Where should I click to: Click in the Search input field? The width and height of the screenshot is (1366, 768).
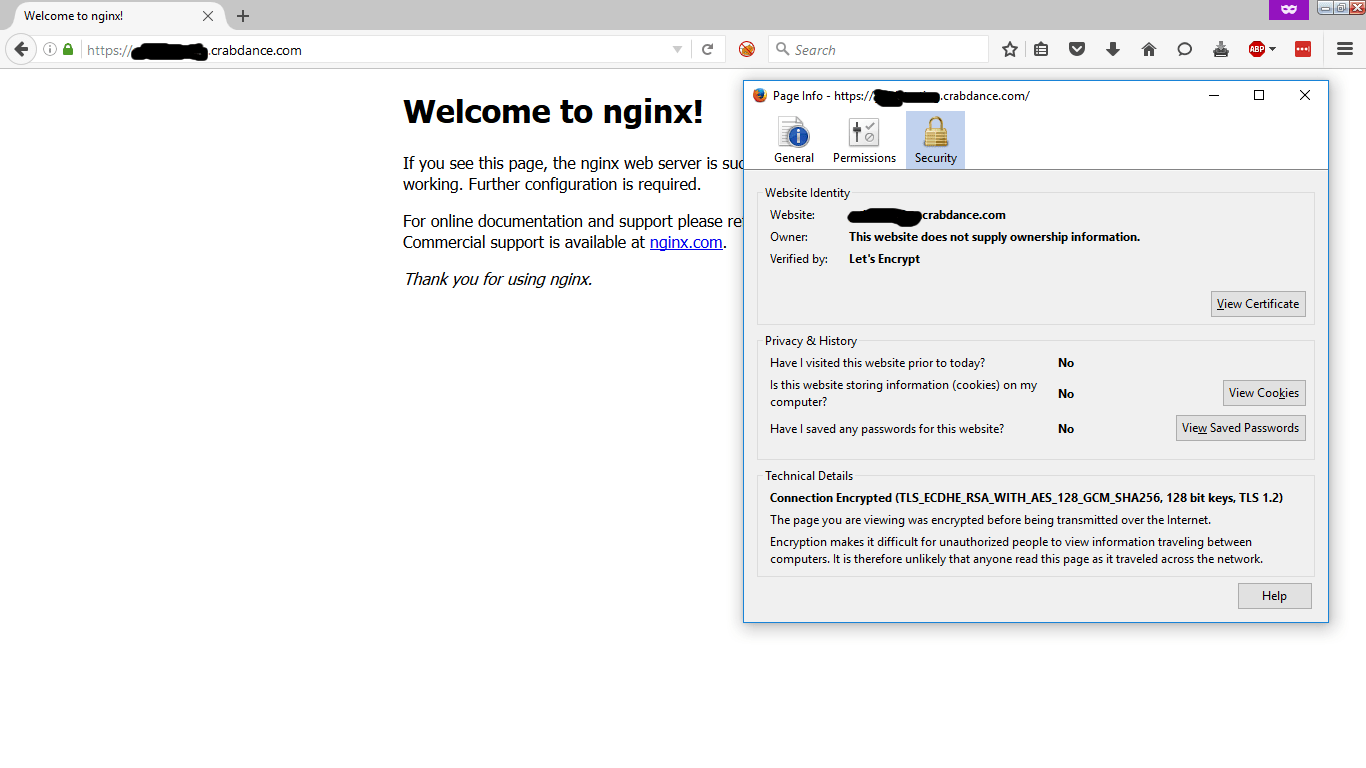[885, 50]
